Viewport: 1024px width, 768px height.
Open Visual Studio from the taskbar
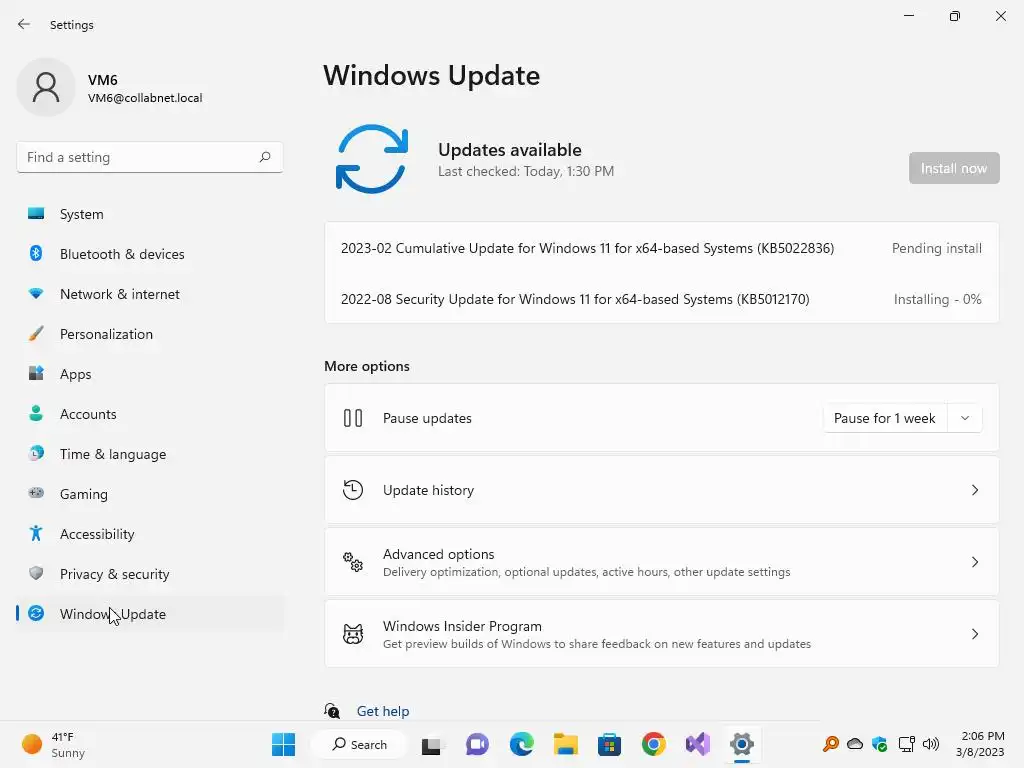[697, 744]
